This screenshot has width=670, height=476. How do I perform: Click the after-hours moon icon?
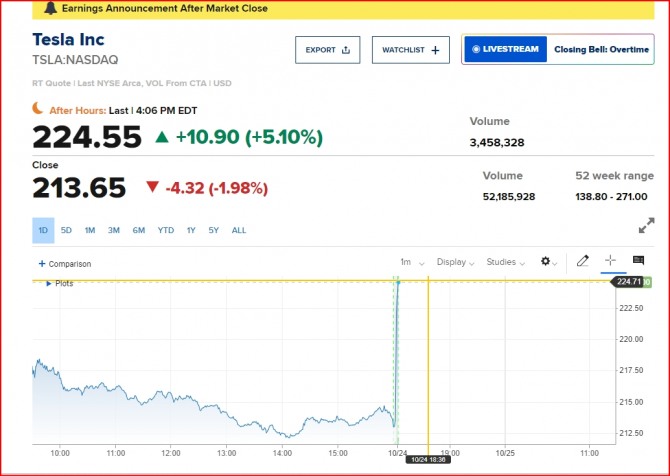(38, 109)
